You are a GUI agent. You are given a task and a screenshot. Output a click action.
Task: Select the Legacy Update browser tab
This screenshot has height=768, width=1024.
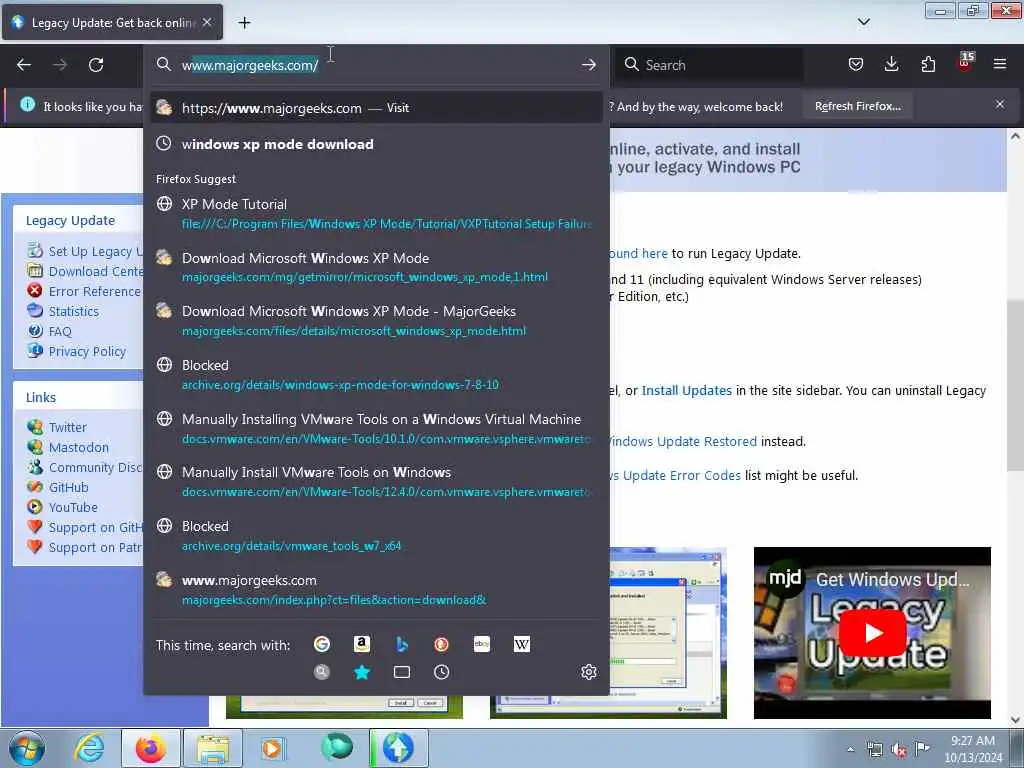click(x=112, y=22)
